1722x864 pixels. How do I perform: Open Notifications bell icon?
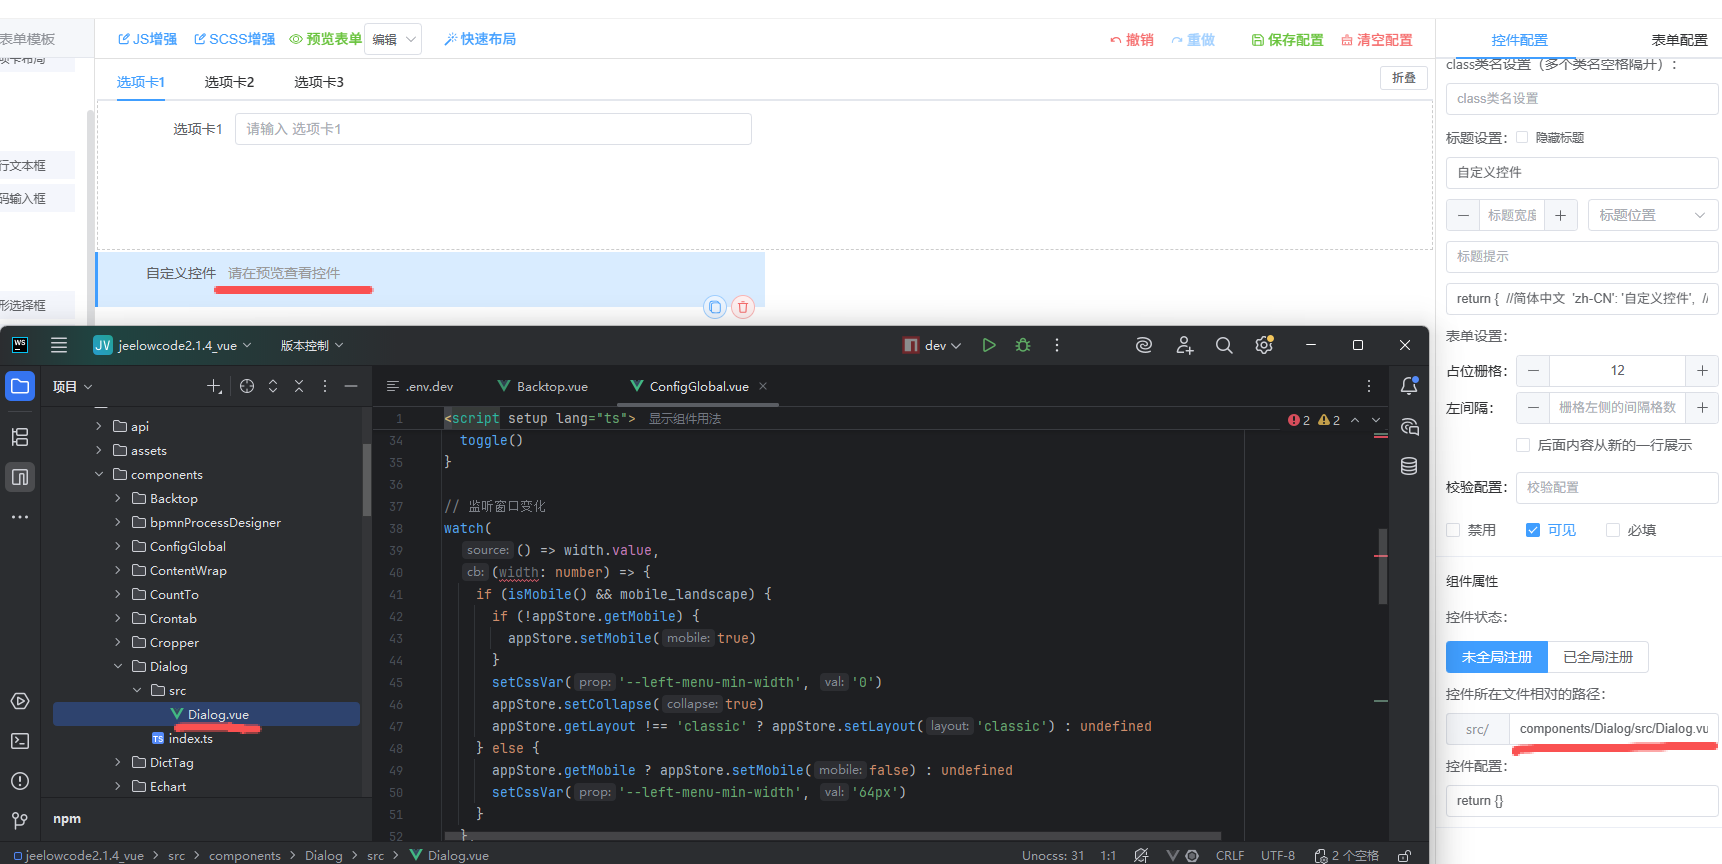(x=1409, y=386)
